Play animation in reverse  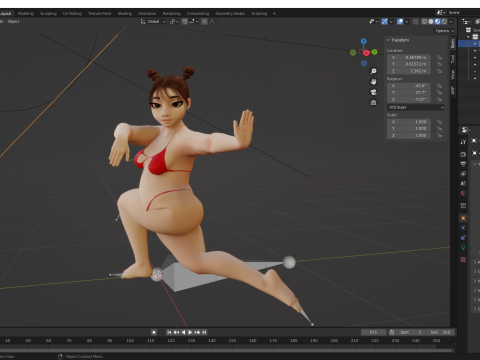tap(183, 332)
